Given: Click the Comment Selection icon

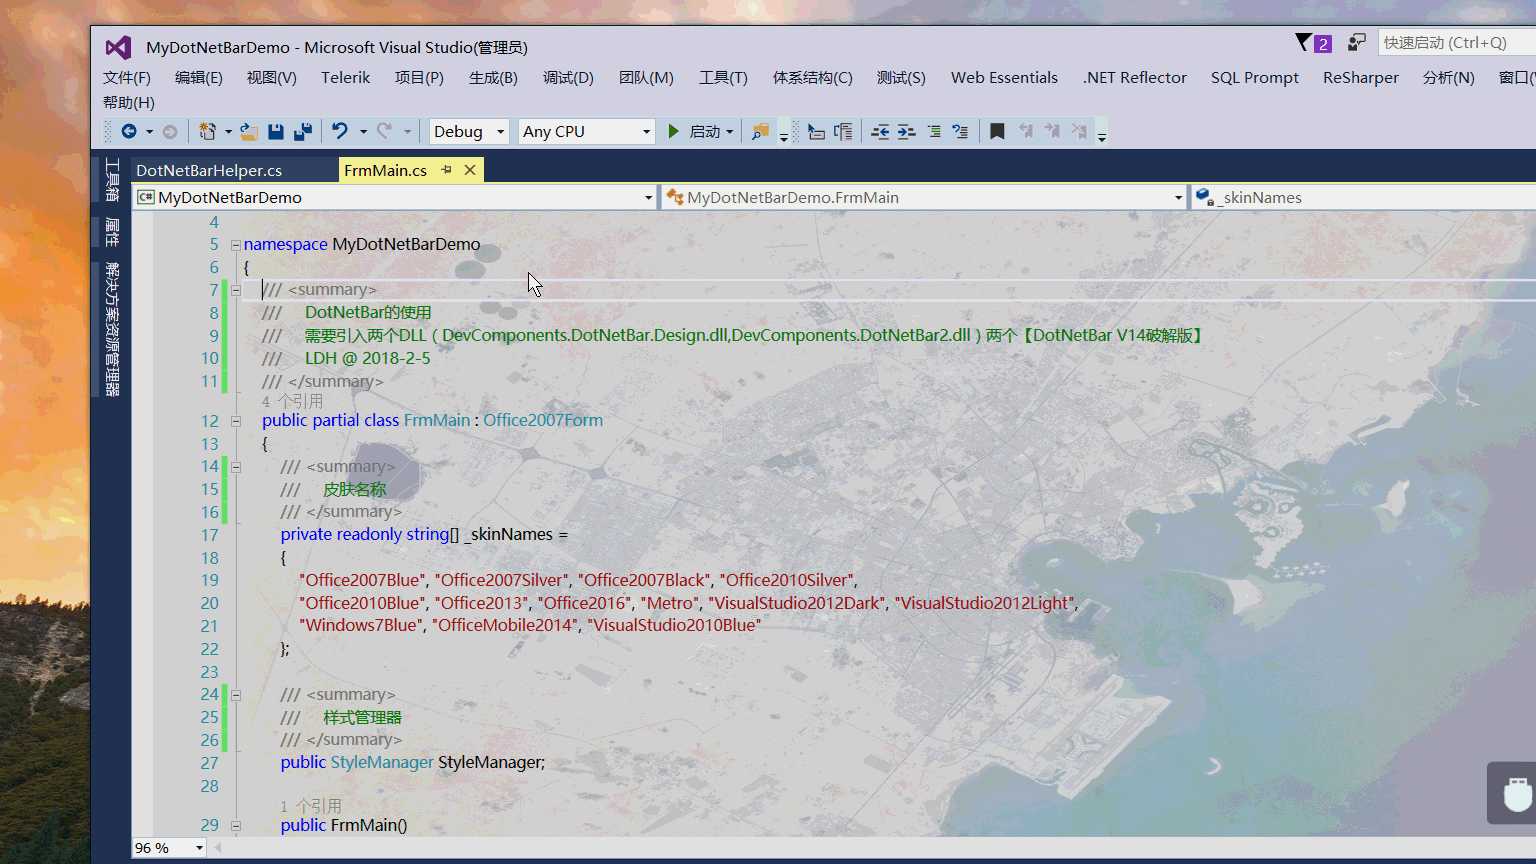Looking at the screenshot, I should click(x=934, y=131).
